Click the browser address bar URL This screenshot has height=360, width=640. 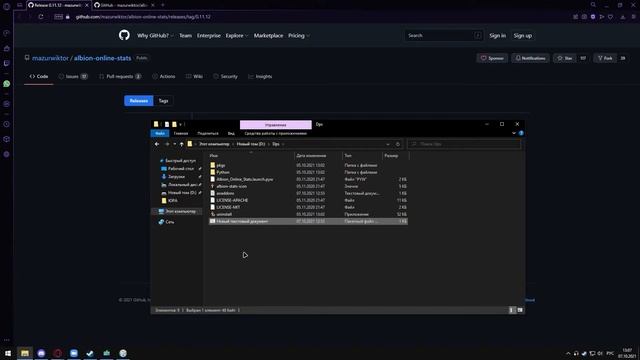point(143,17)
